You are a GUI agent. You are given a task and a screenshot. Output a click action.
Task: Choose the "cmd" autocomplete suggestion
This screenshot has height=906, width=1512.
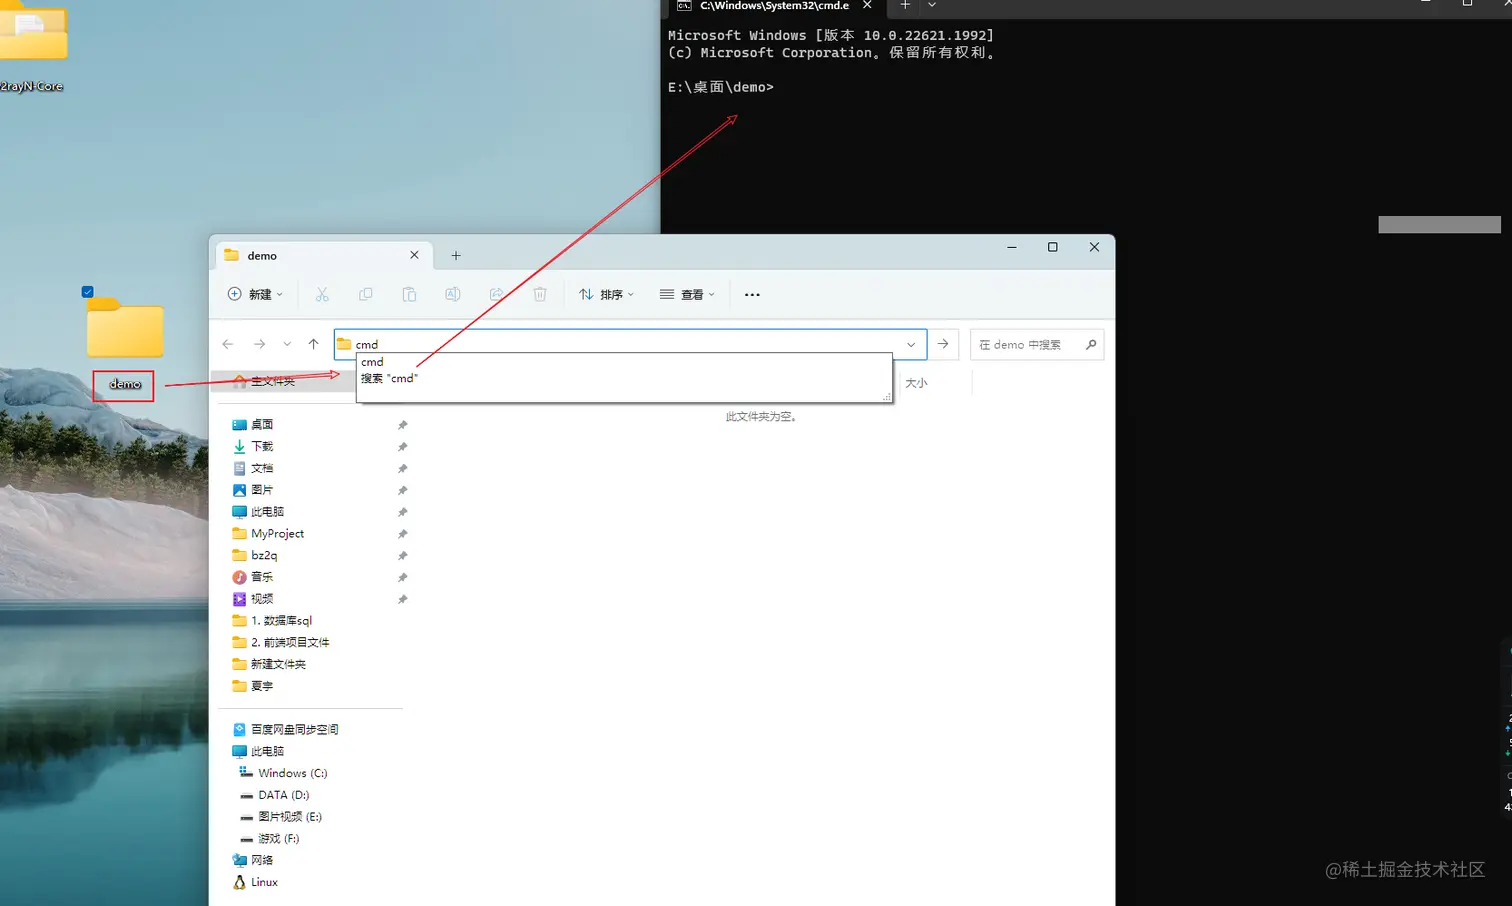[x=623, y=362]
